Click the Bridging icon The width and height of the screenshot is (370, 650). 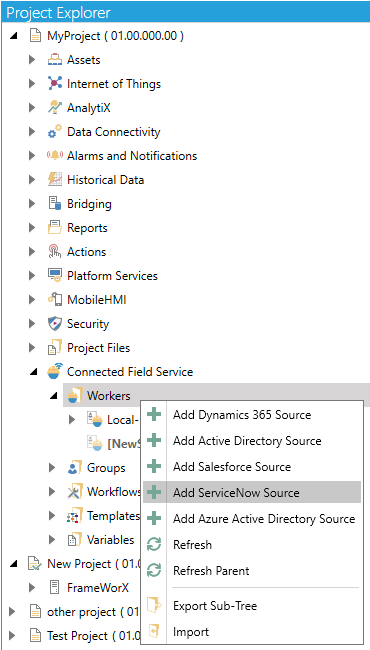pos(55,204)
